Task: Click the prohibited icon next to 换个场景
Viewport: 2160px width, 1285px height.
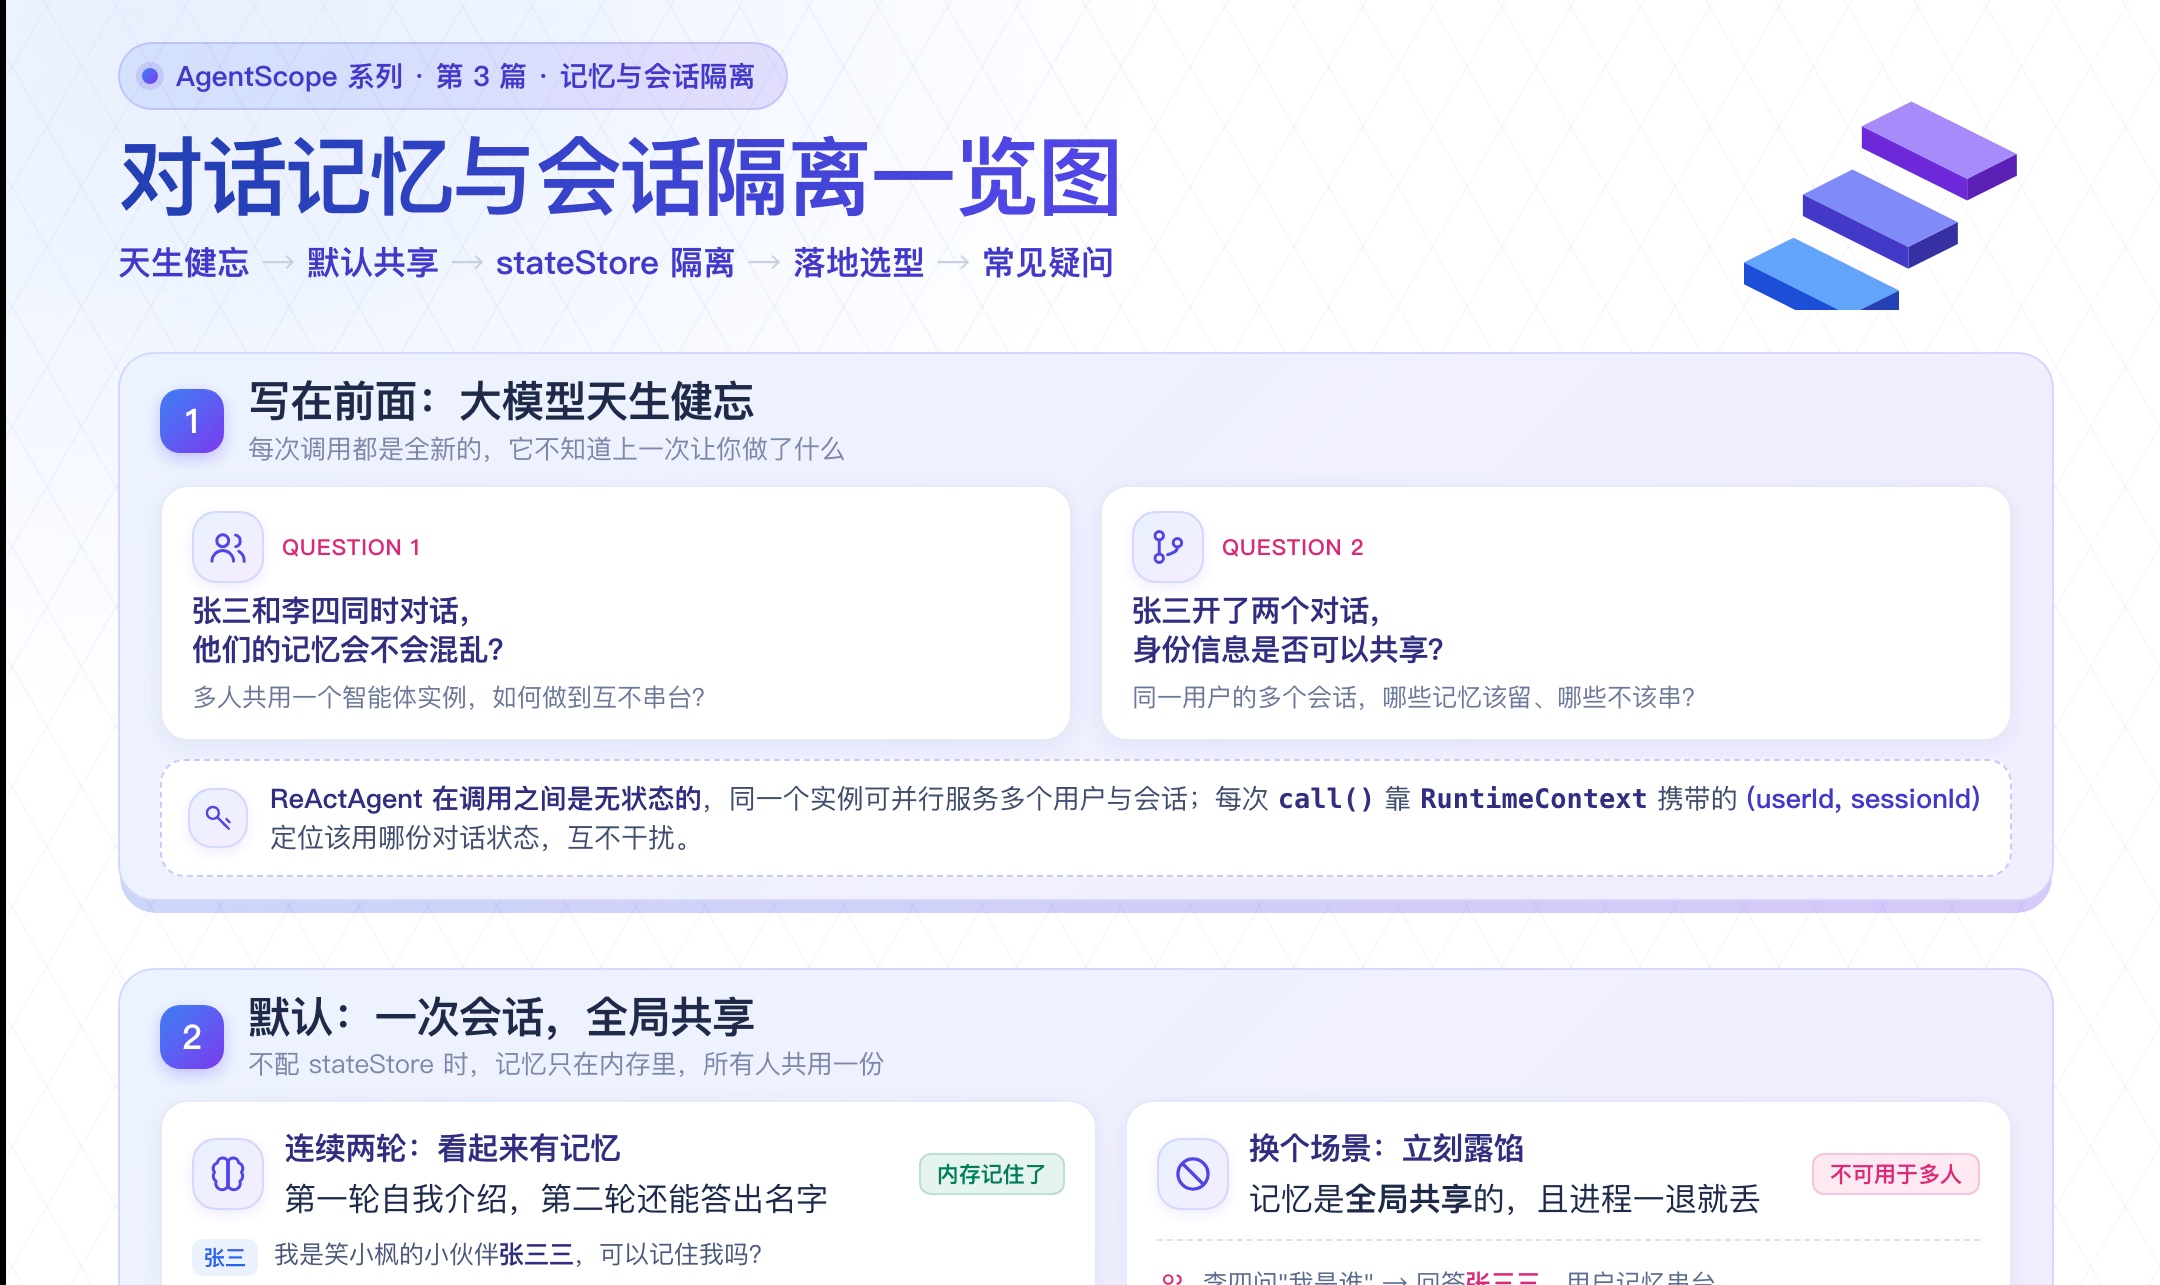Action: pos(1192,1173)
